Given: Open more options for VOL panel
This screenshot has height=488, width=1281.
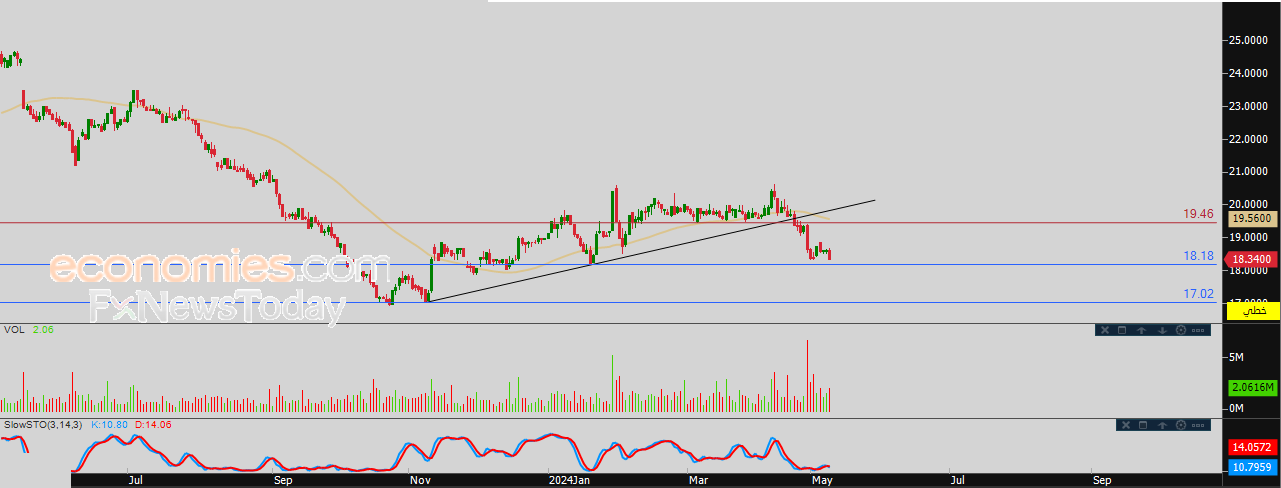Looking at the screenshot, I should pyautogui.click(x=1198, y=330).
